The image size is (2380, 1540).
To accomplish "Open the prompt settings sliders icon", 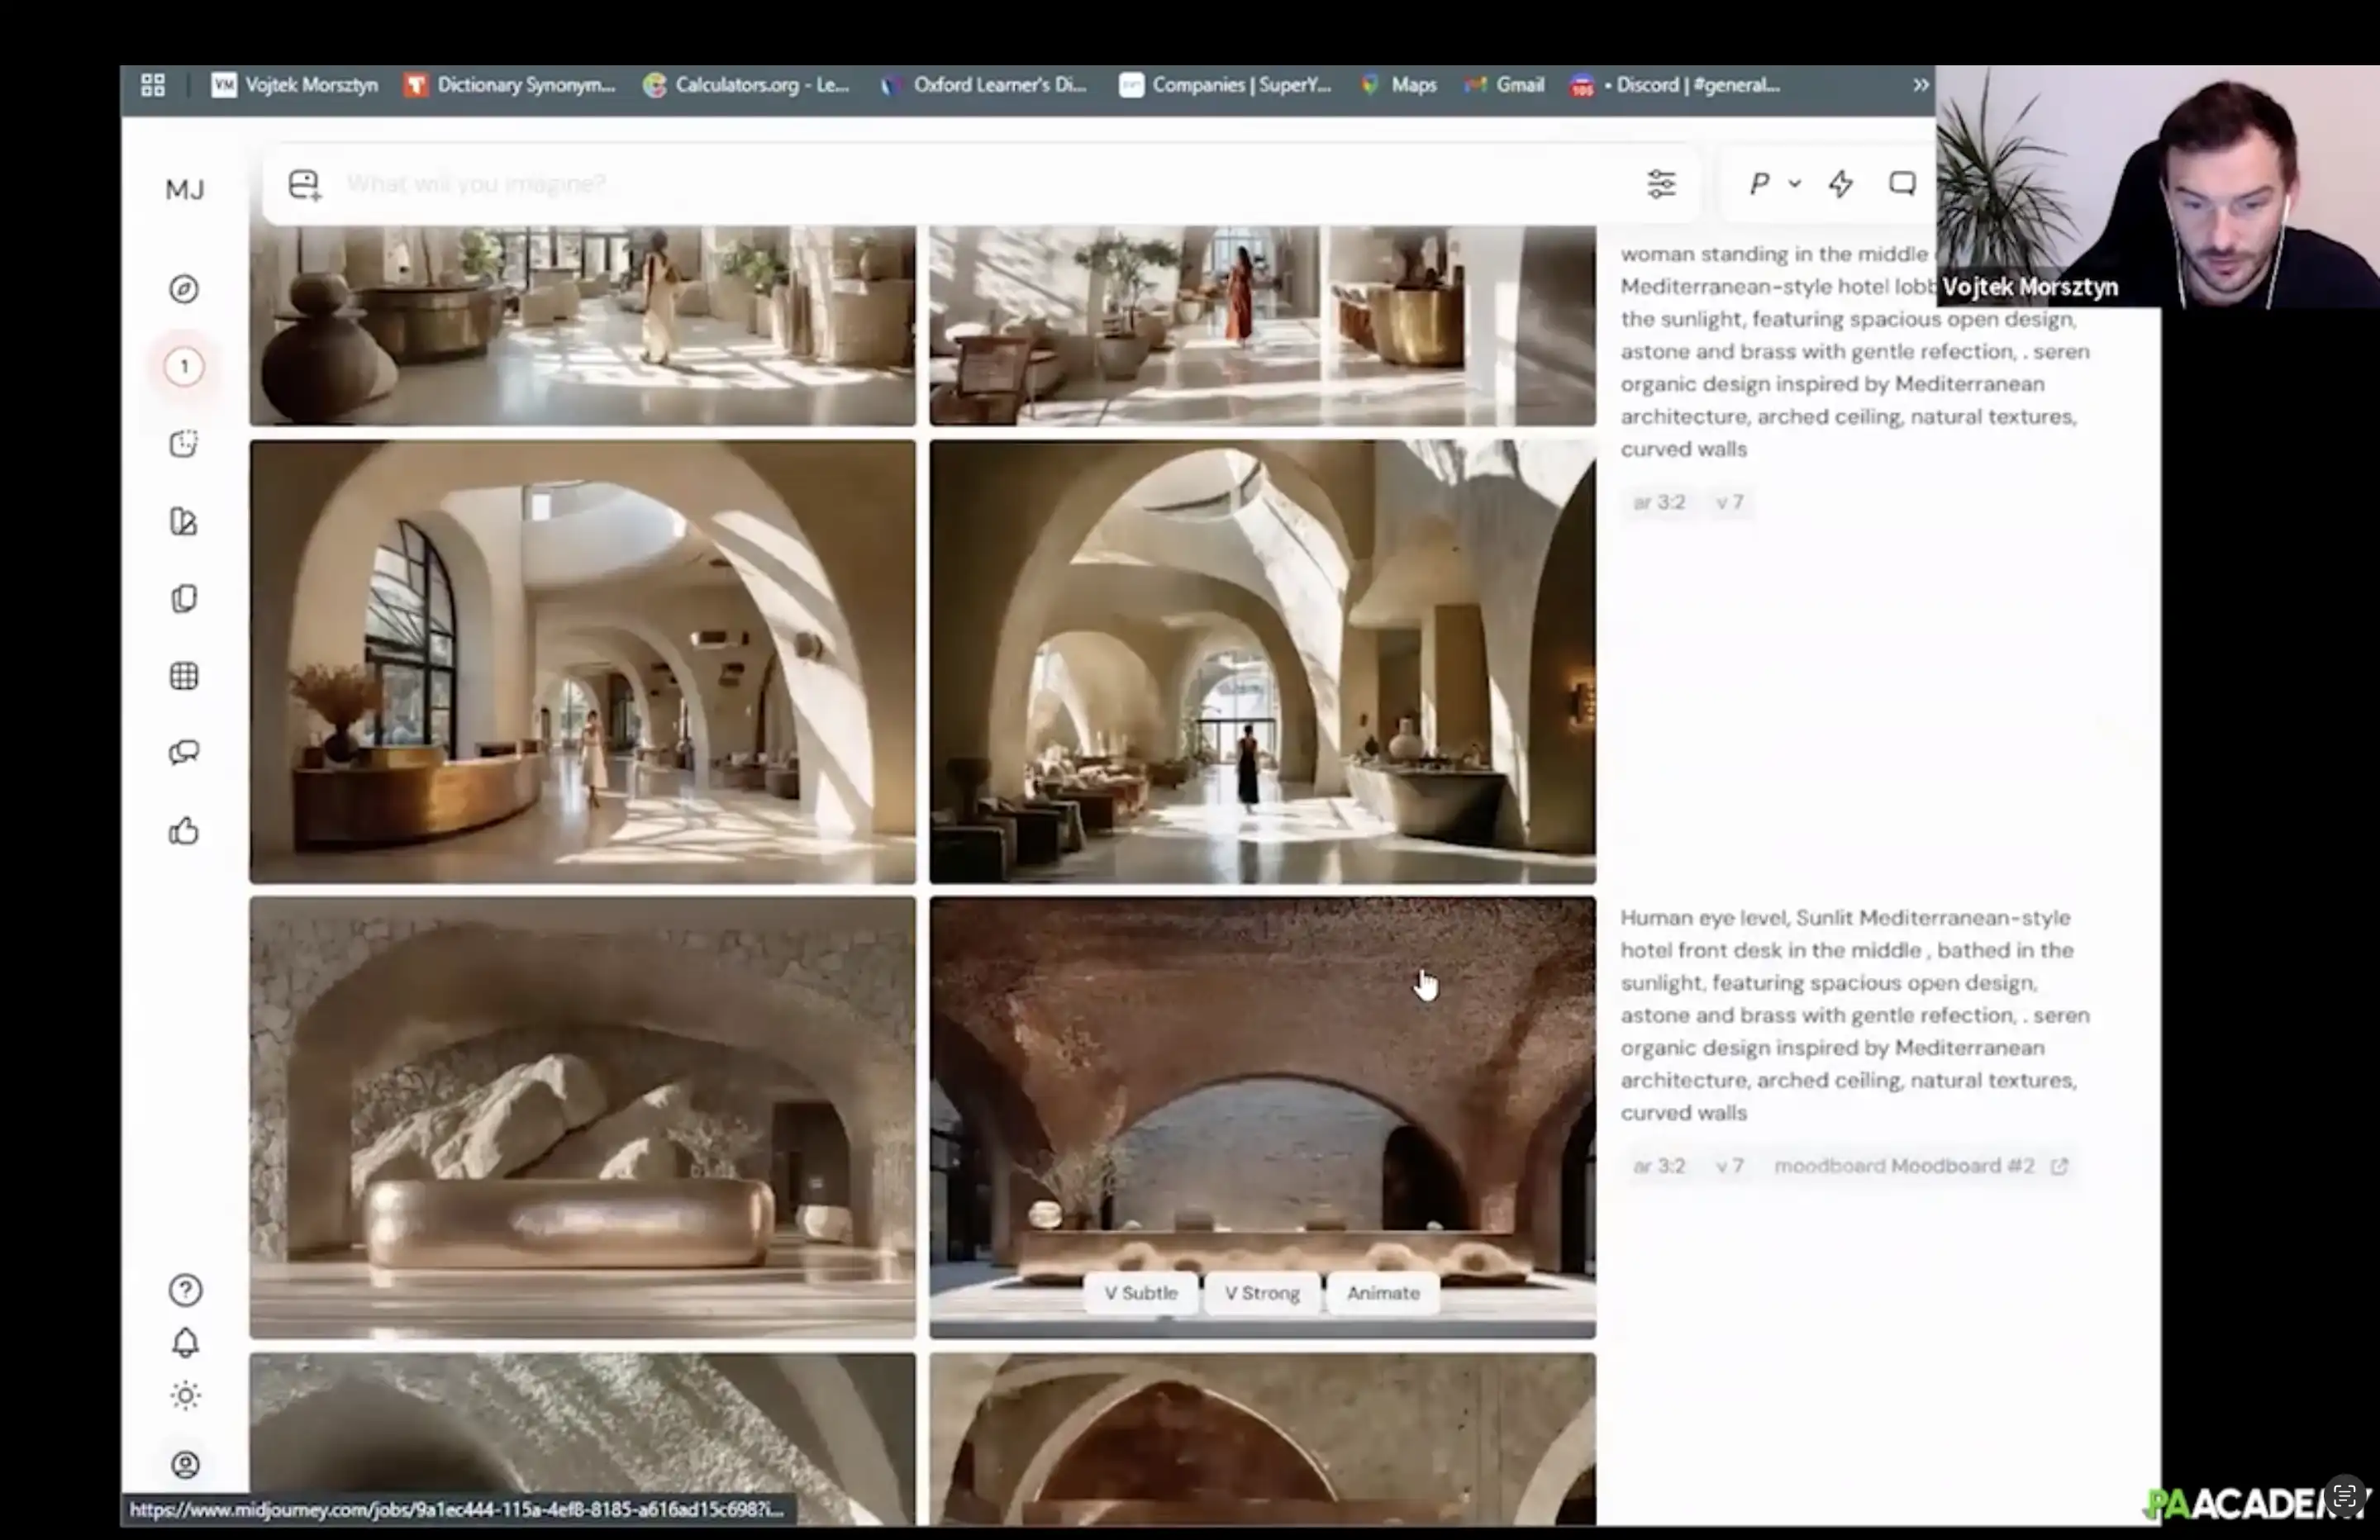I will coord(1661,184).
